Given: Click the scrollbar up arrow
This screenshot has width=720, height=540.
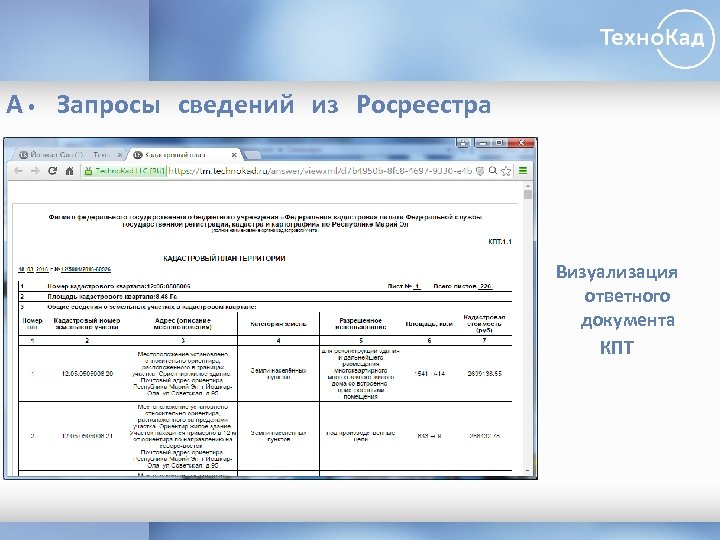Looking at the screenshot, I should (528, 186).
